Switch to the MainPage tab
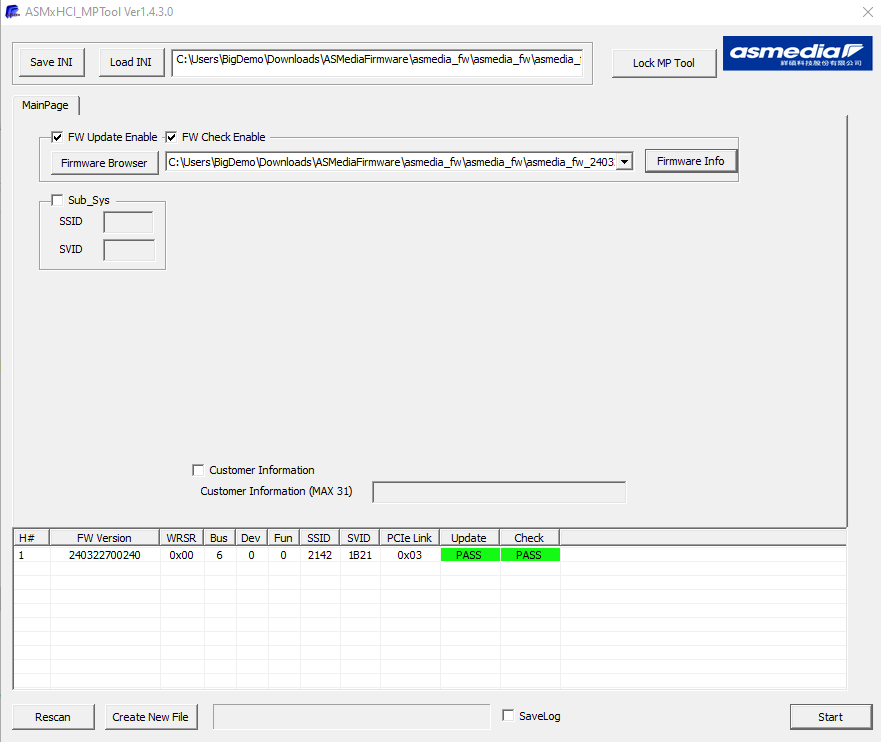The height and width of the screenshot is (742, 881). 45,105
